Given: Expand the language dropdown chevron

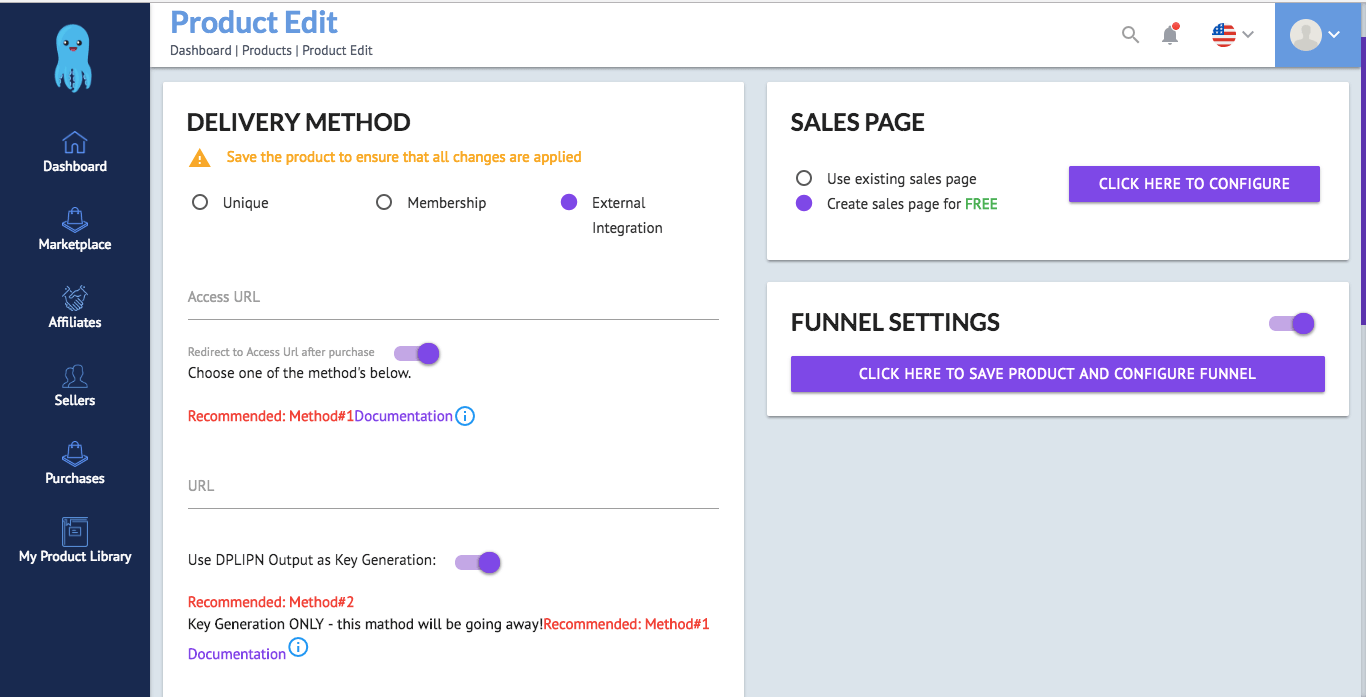Looking at the screenshot, I should (1248, 35).
